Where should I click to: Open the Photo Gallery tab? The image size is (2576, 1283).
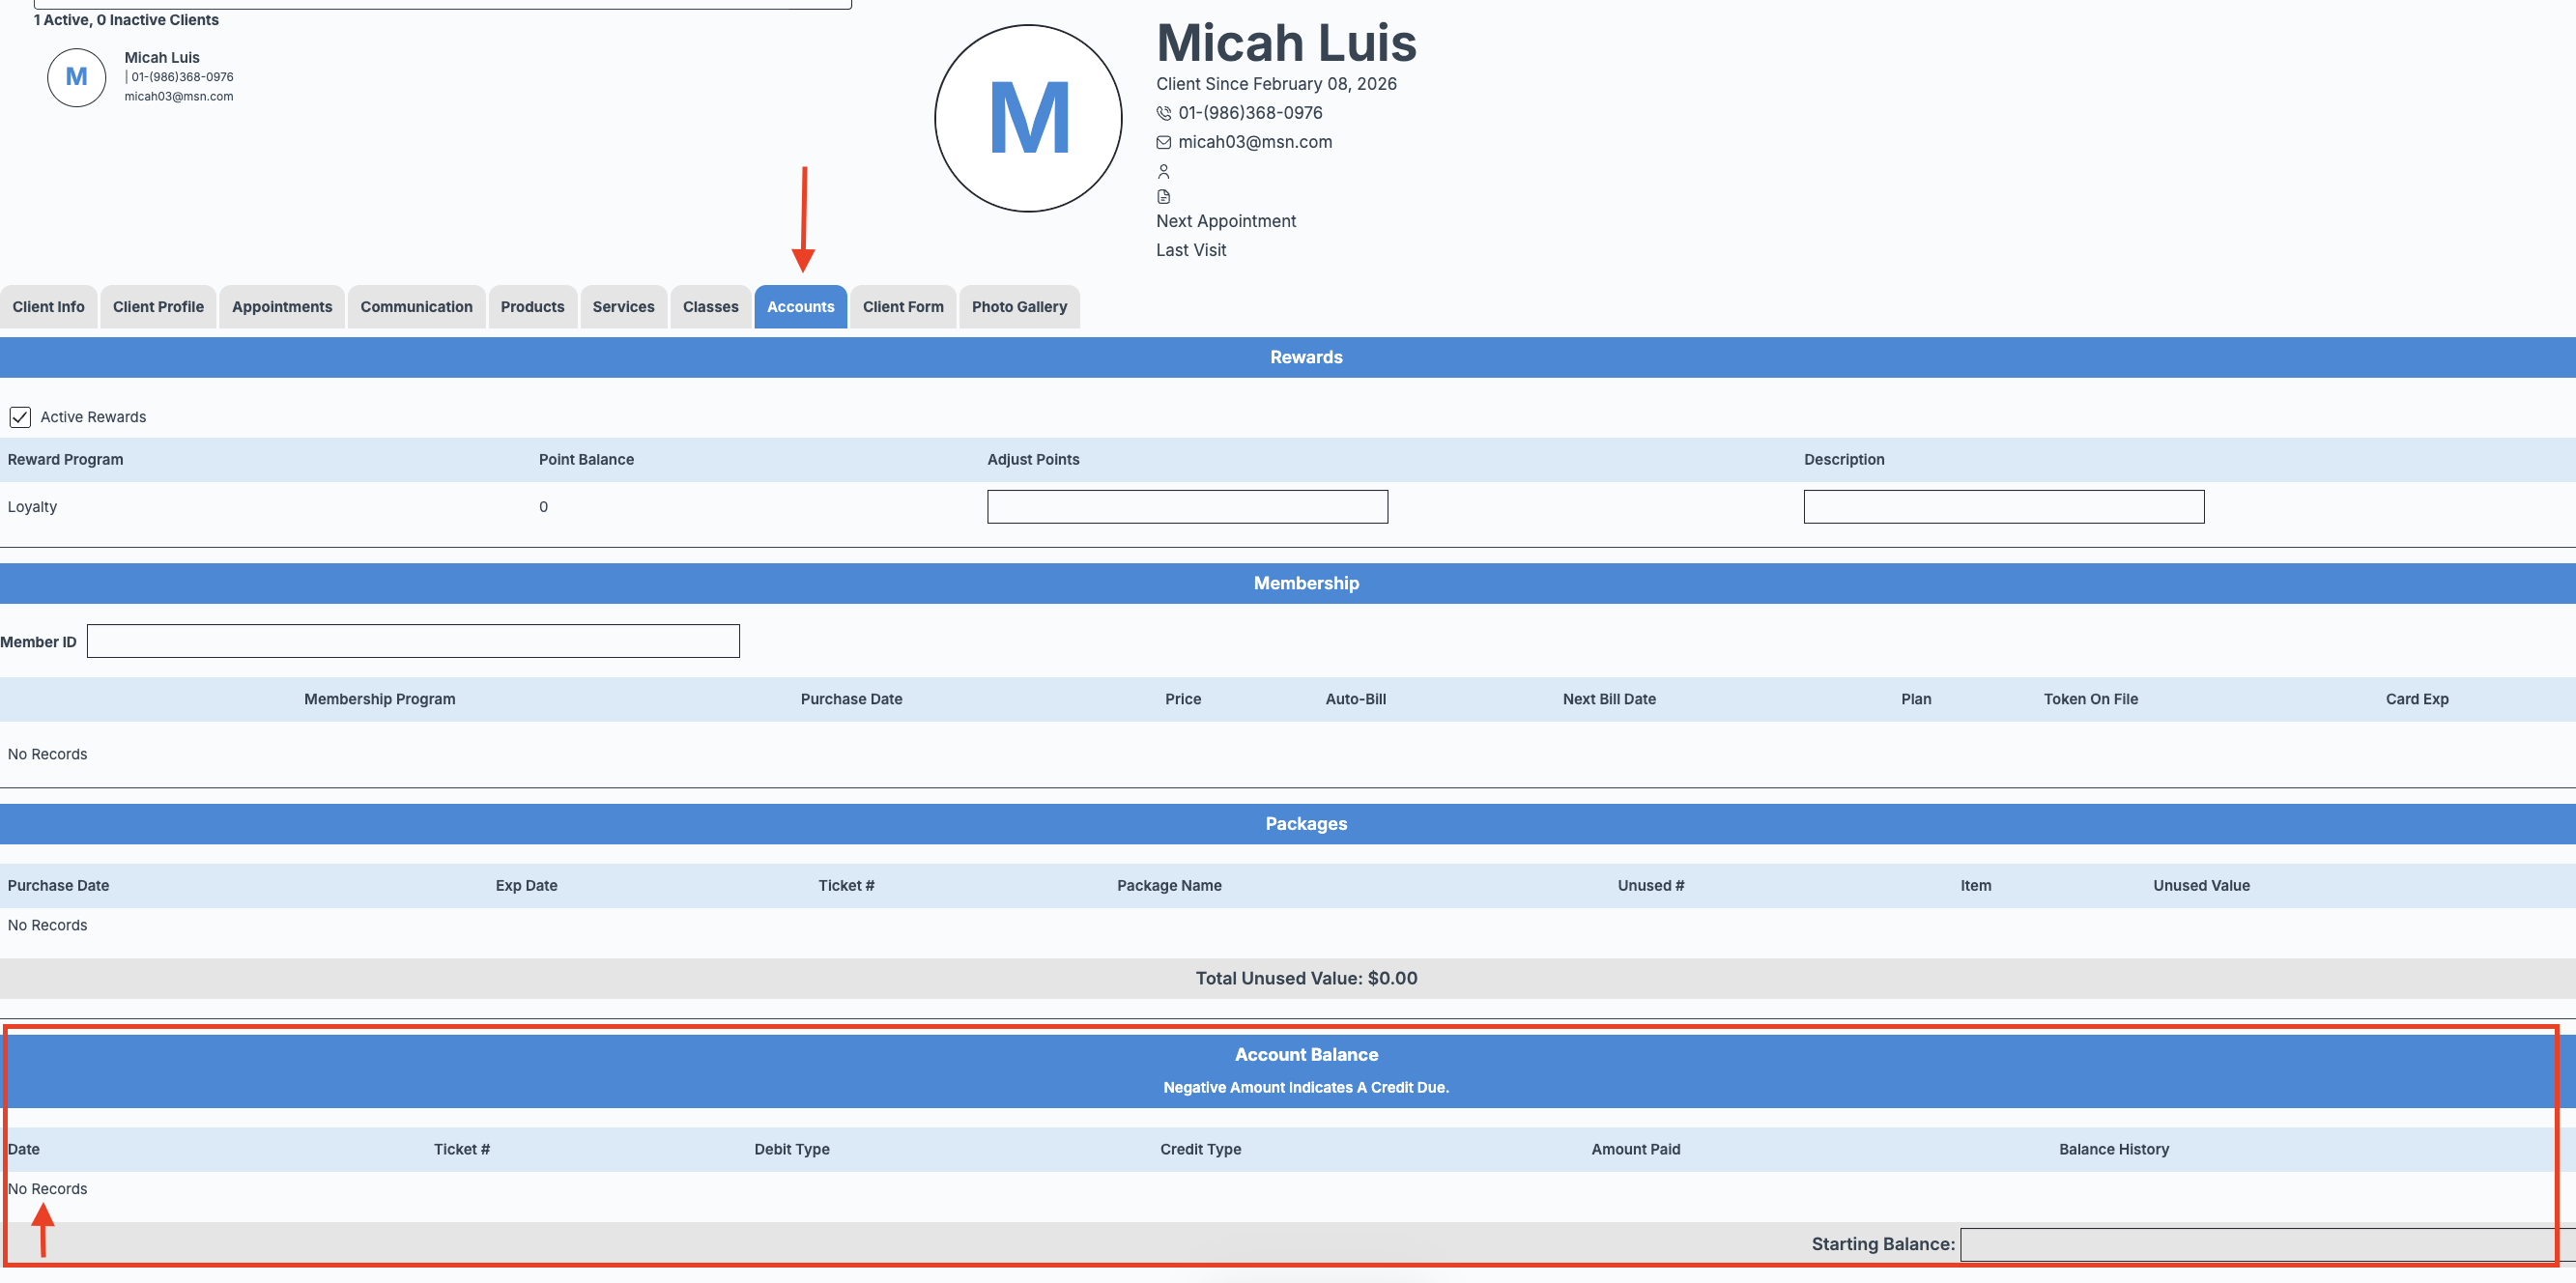click(x=1018, y=307)
